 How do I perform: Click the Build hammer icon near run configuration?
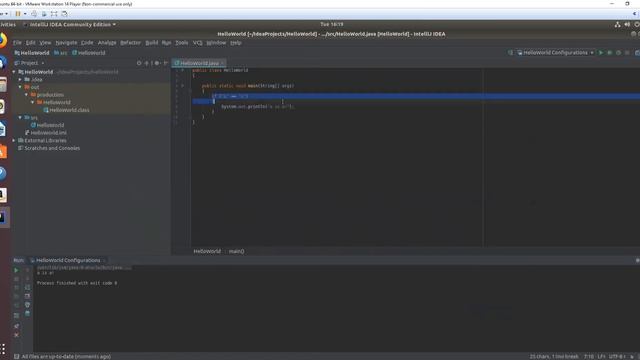(x=510, y=53)
